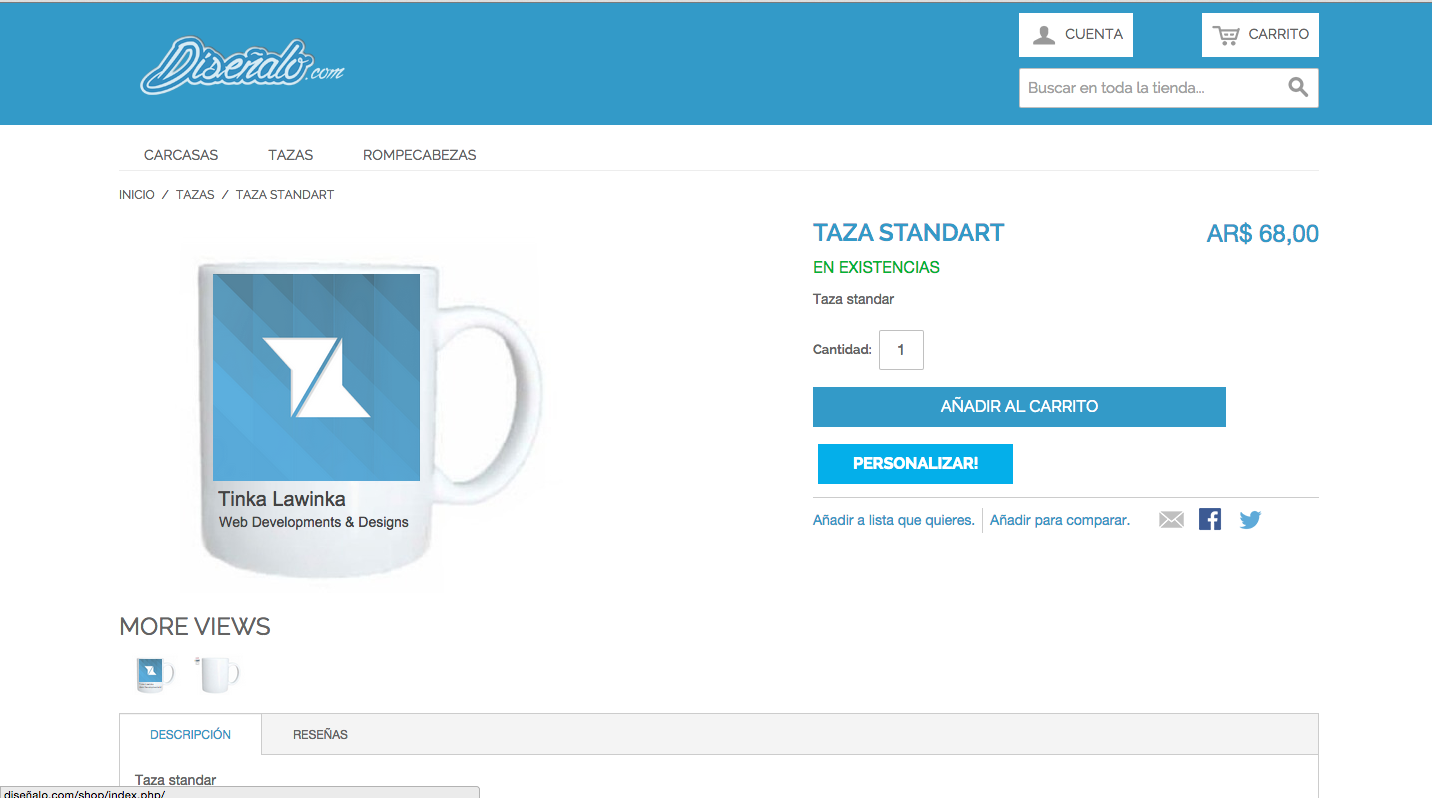
Task: Share product via email envelope icon
Action: pyautogui.click(x=1171, y=520)
